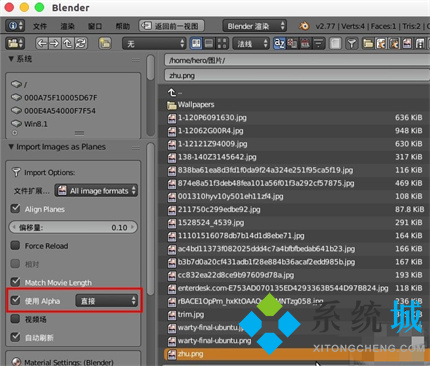Open the 窗口 menu
430x366 pixels.
95,26
